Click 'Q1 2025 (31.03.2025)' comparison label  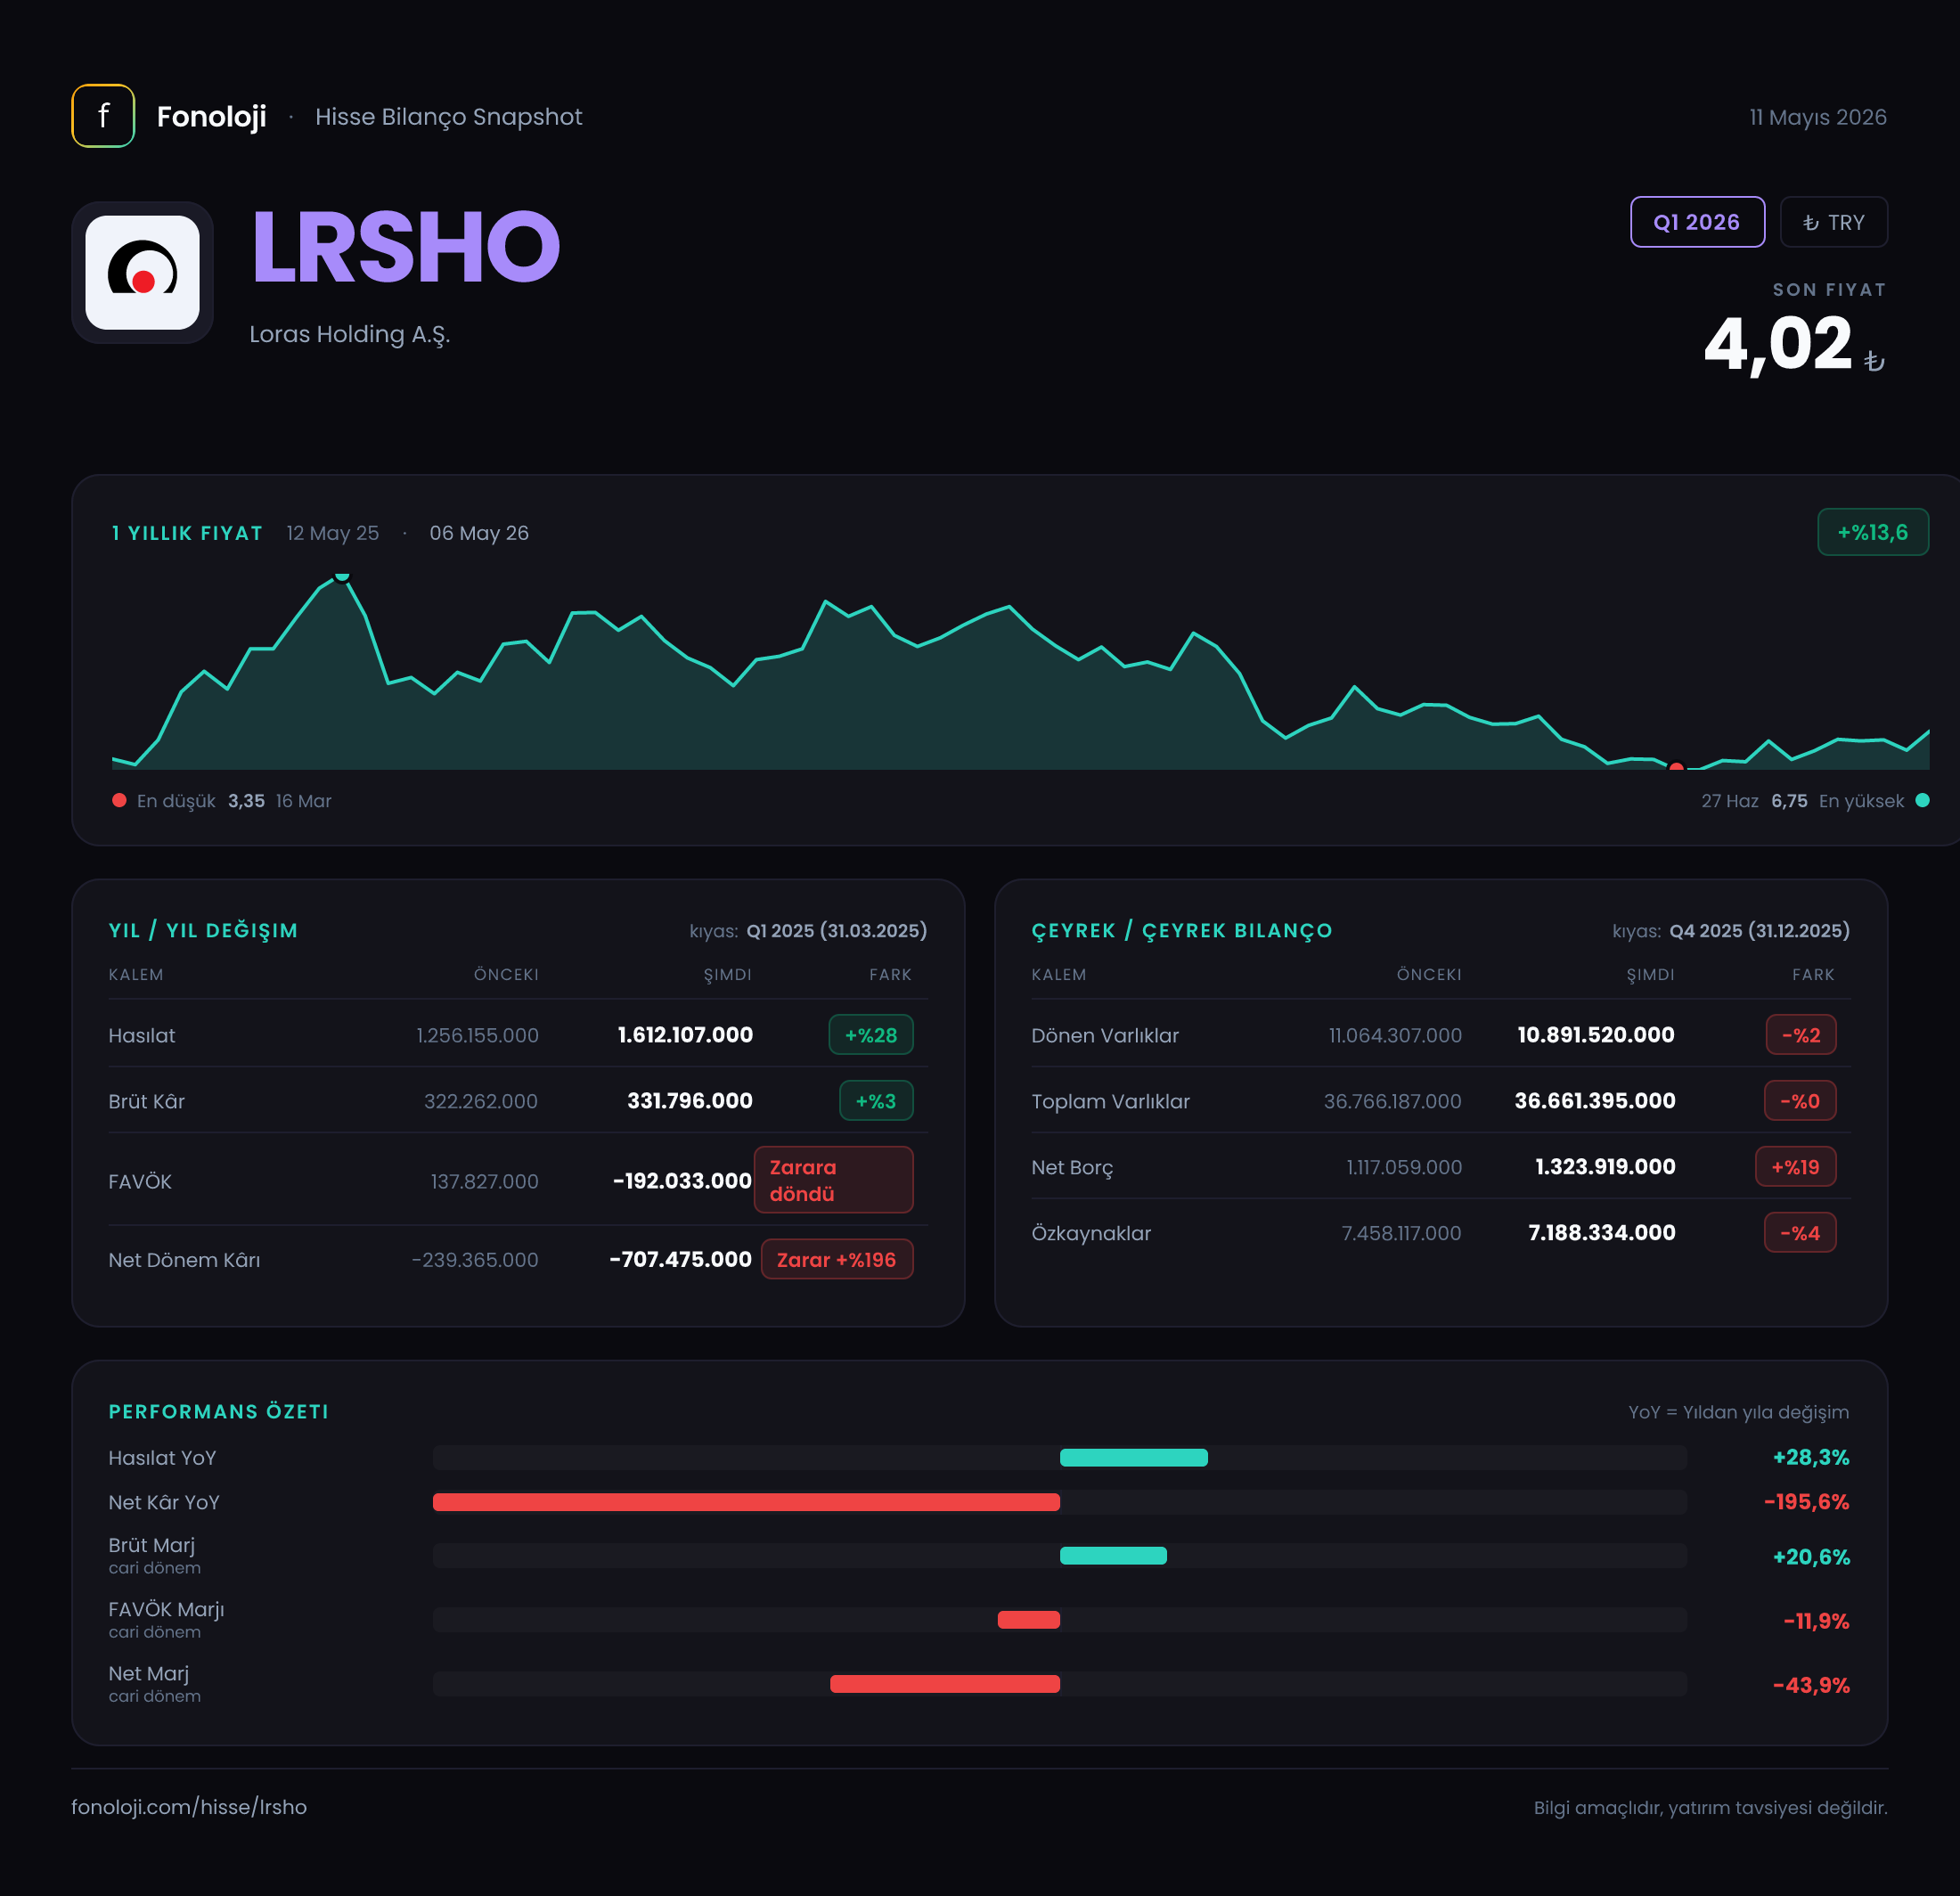pyautogui.click(x=837, y=930)
